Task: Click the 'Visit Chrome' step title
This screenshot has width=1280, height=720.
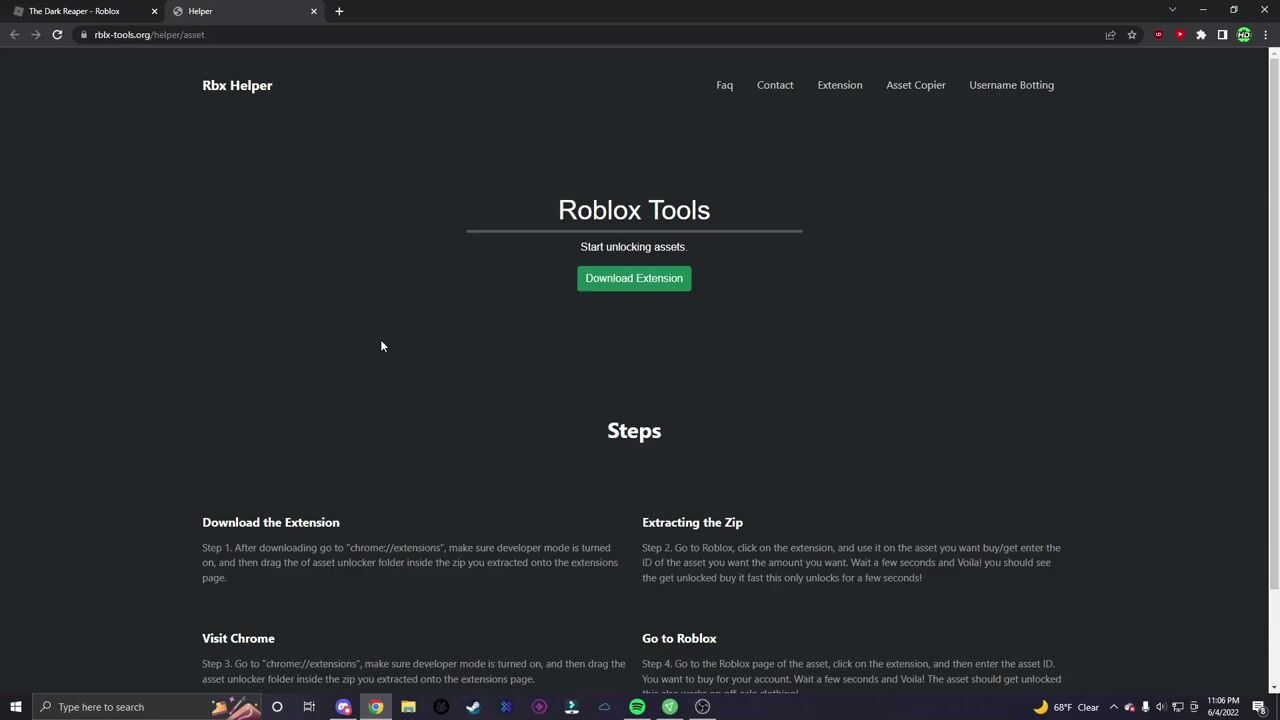Action: 238,638
